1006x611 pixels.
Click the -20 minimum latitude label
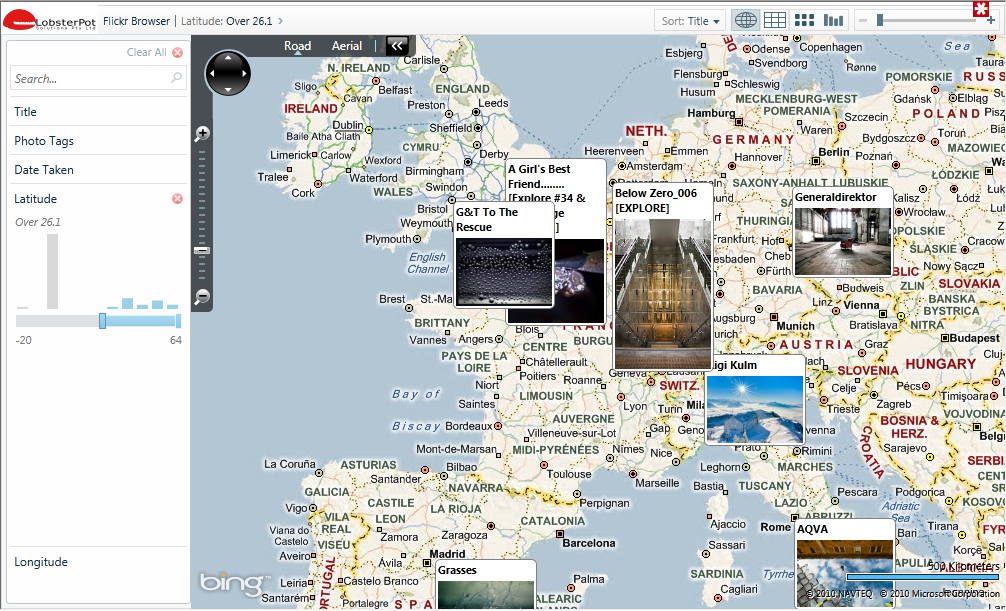24,340
